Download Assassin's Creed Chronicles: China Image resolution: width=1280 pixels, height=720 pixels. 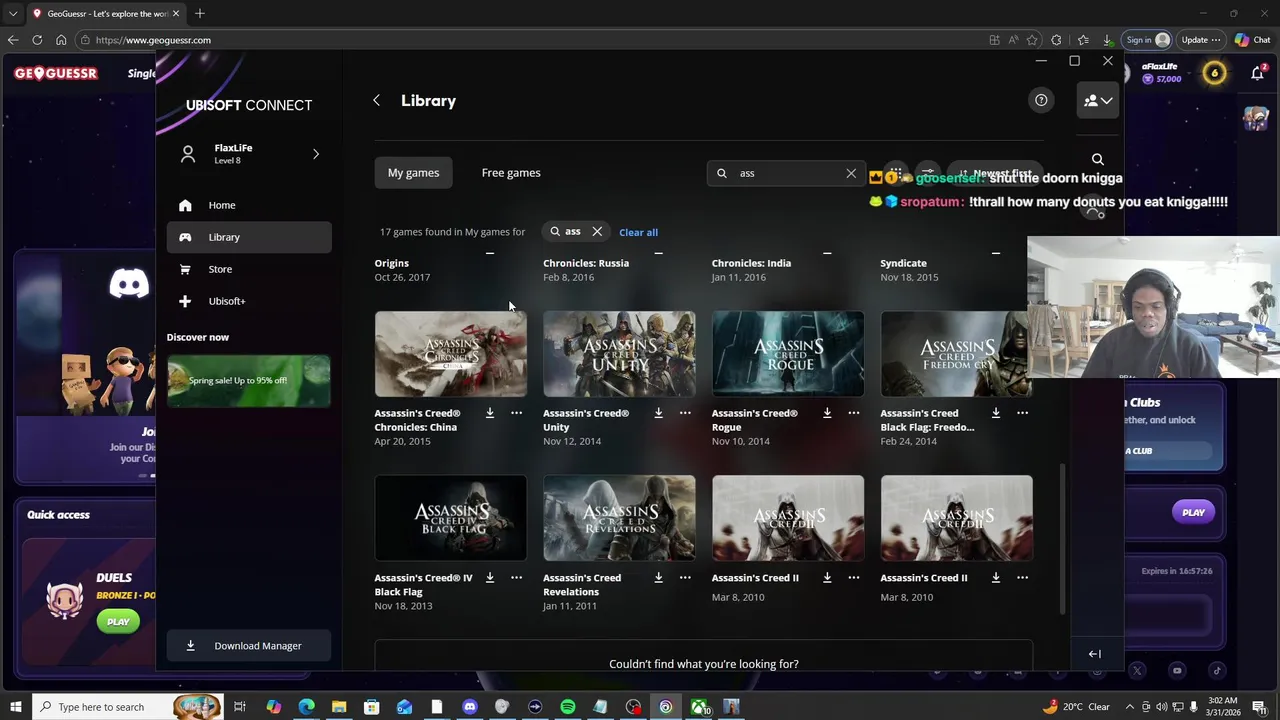[x=490, y=413]
